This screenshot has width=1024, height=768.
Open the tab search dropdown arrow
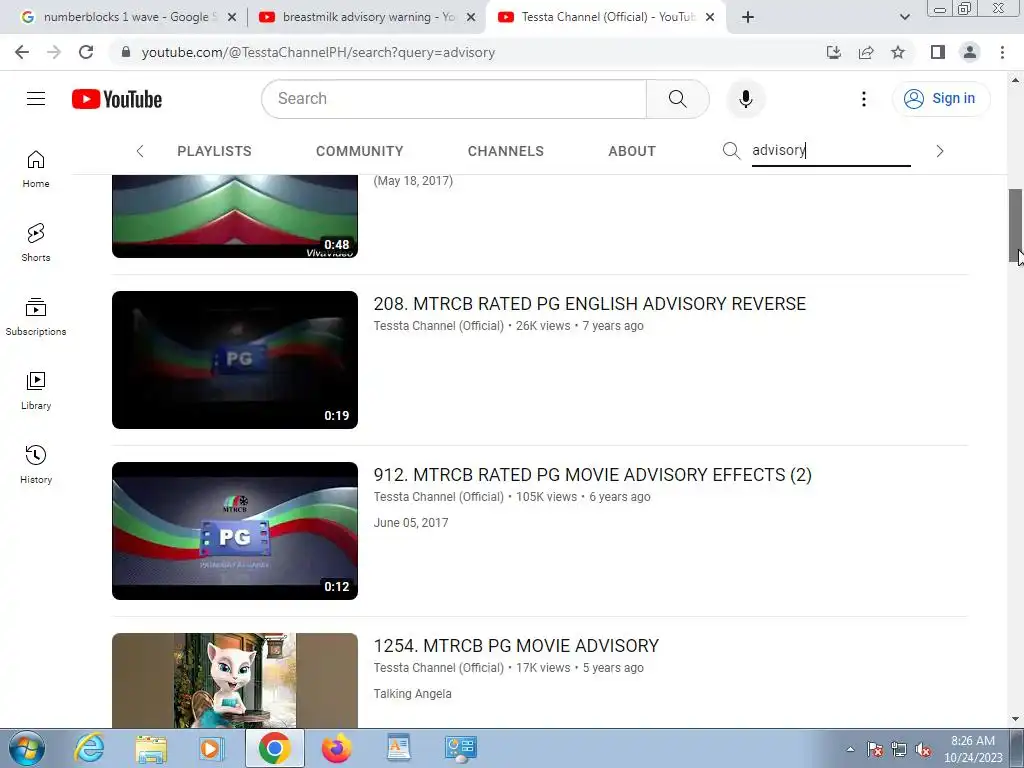click(904, 18)
